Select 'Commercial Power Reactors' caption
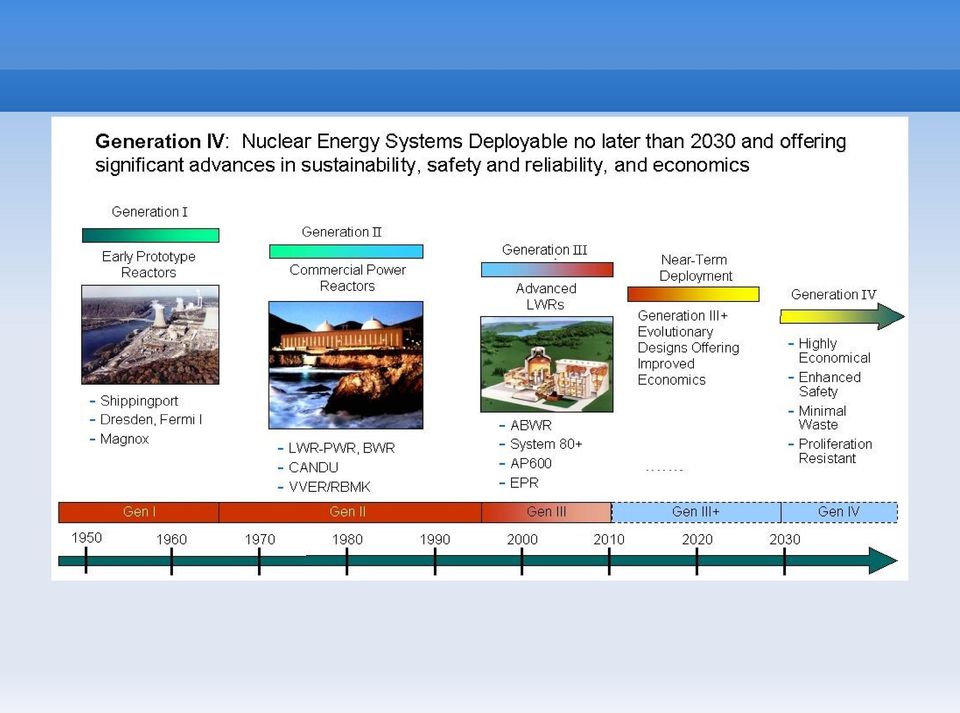This screenshot has width=960, height=713. tap(347, 278)
